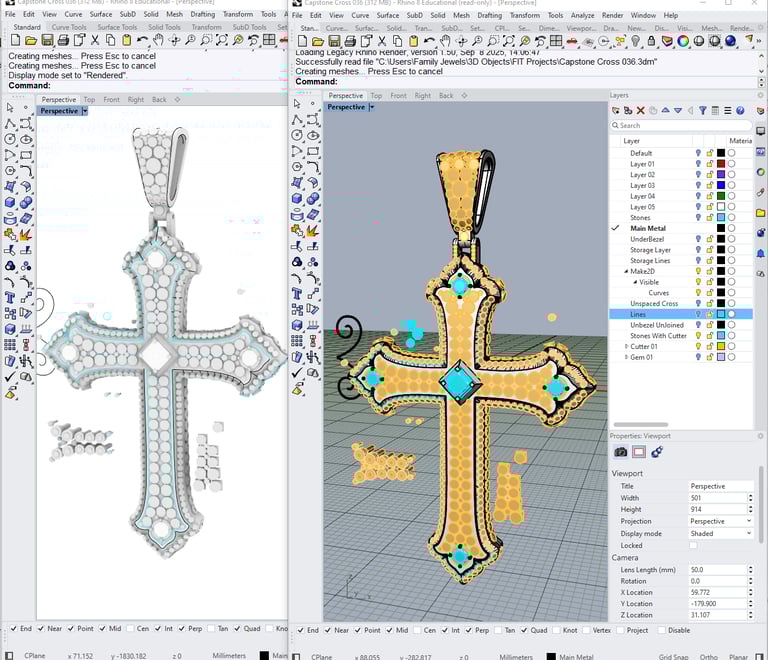Click the Layers panel filter funnel icon
This screenshot has width=768, height=660.
[702, 110]
